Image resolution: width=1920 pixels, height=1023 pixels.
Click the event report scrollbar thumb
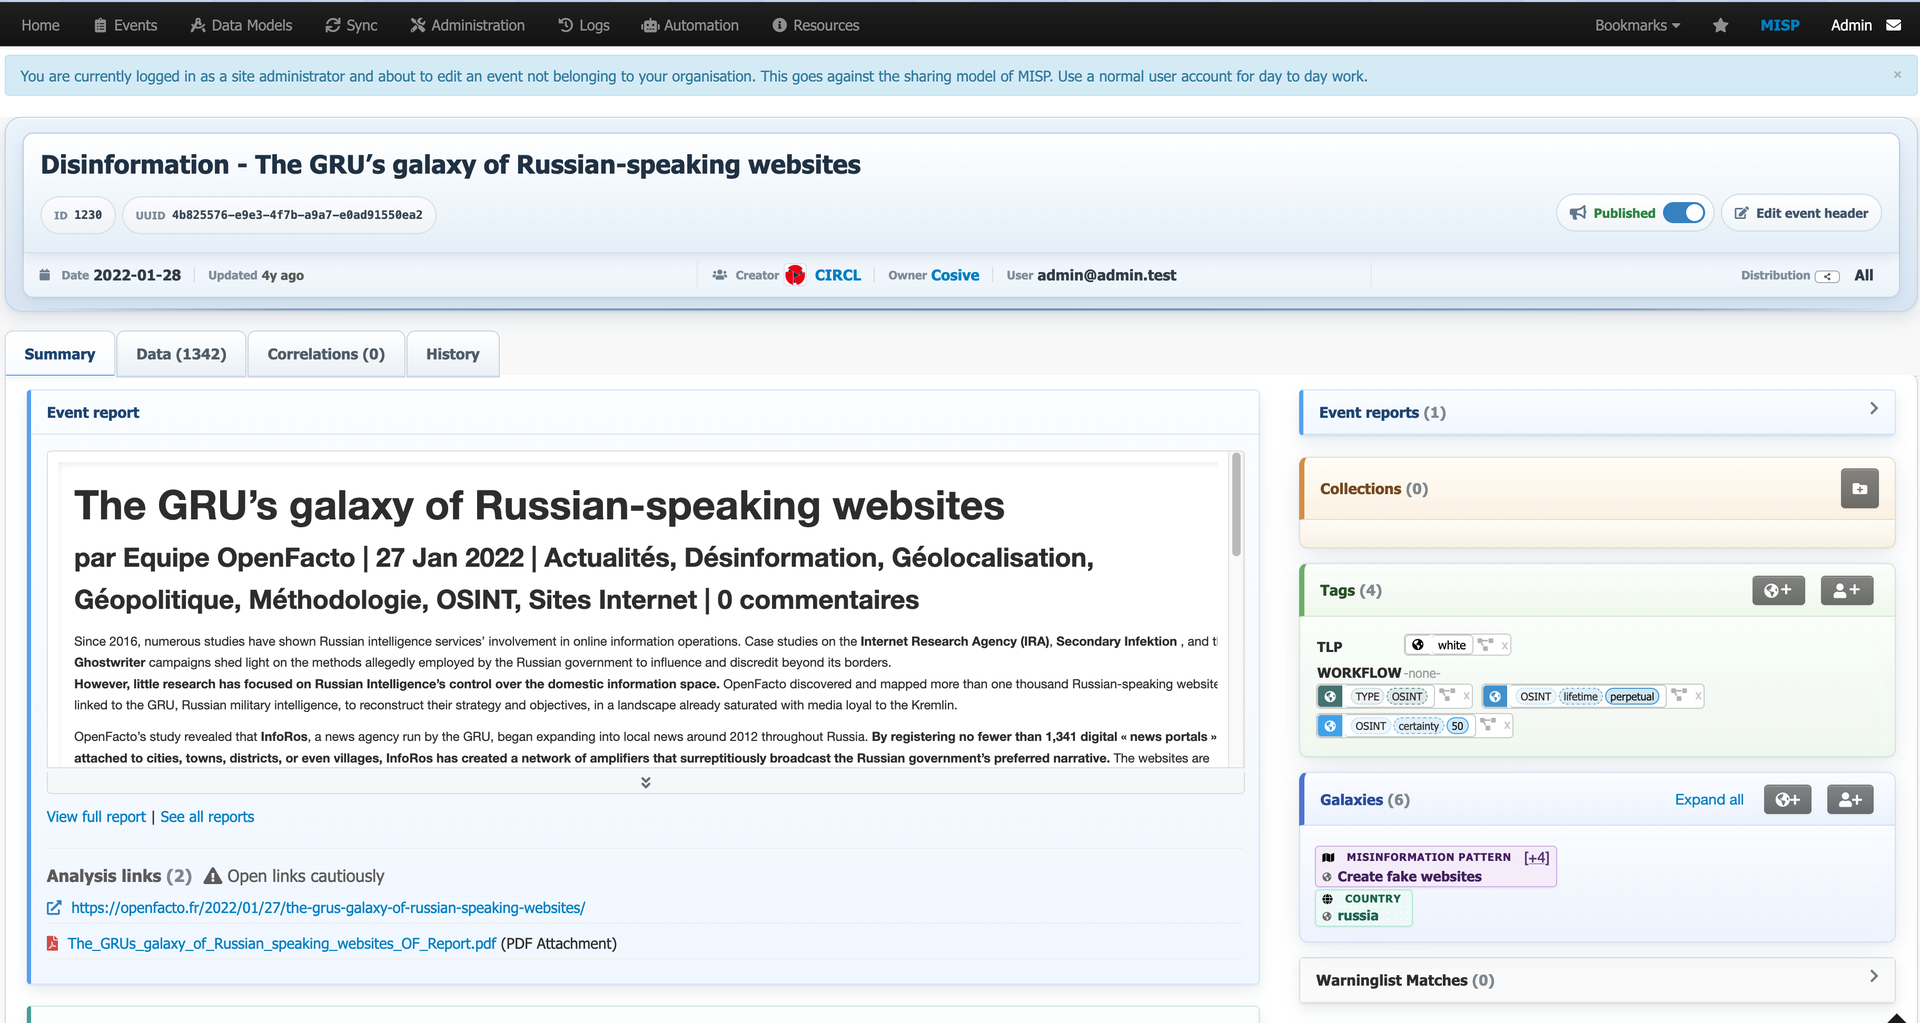[1237, 505]
